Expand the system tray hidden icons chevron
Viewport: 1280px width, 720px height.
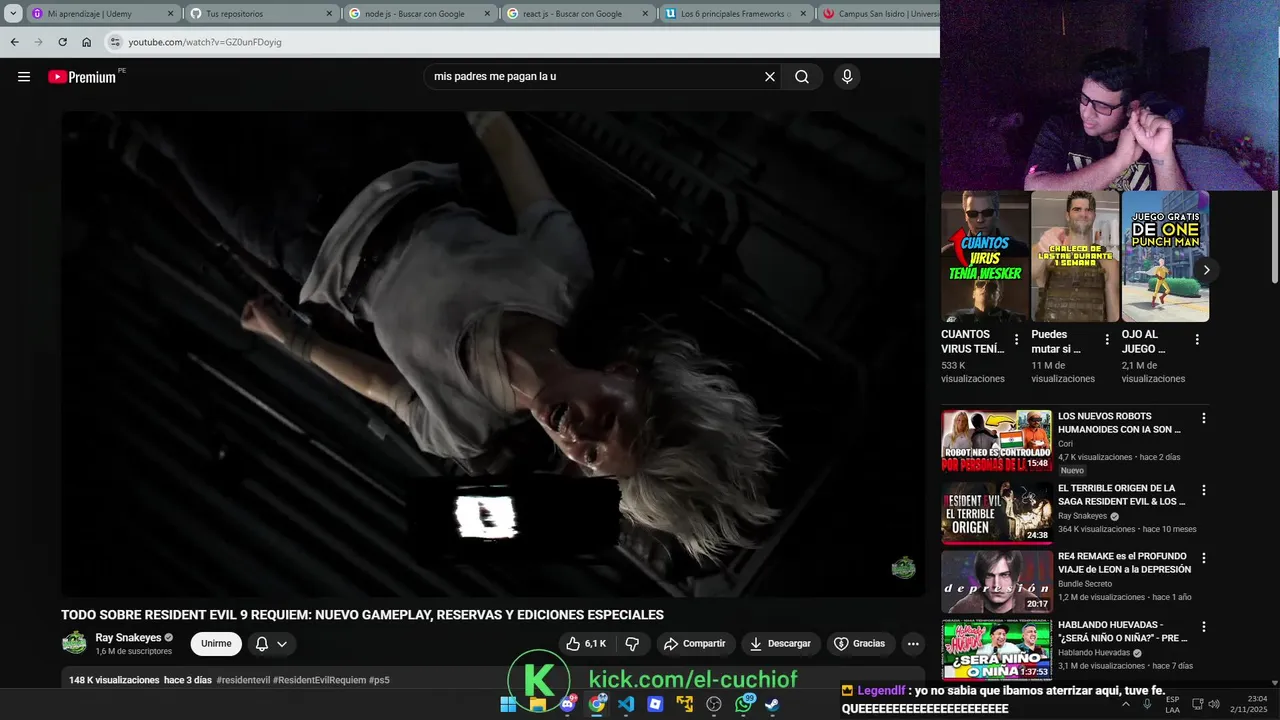pyautogui.click(x=1126, y=704)
